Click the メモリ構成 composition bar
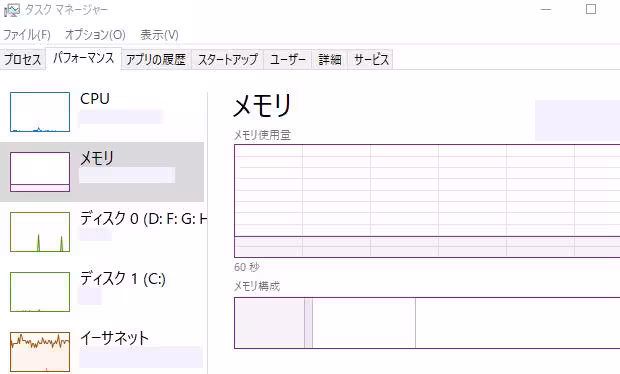 click(x=427, y=323)
